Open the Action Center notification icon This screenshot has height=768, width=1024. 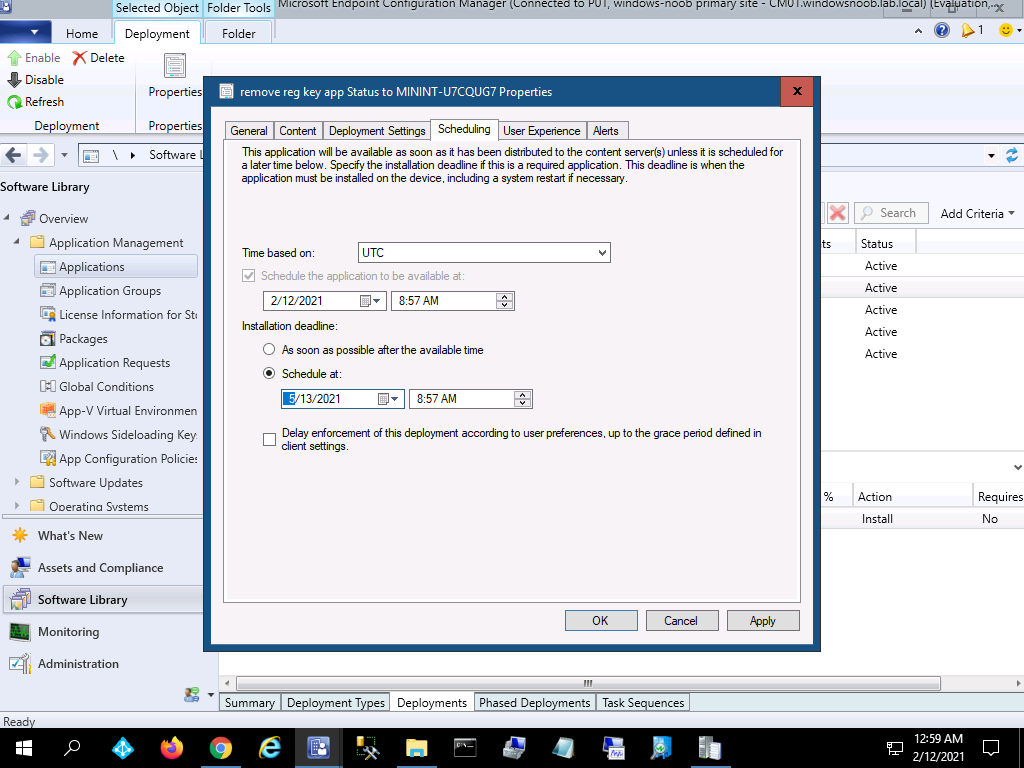click(x=991, y=748)
